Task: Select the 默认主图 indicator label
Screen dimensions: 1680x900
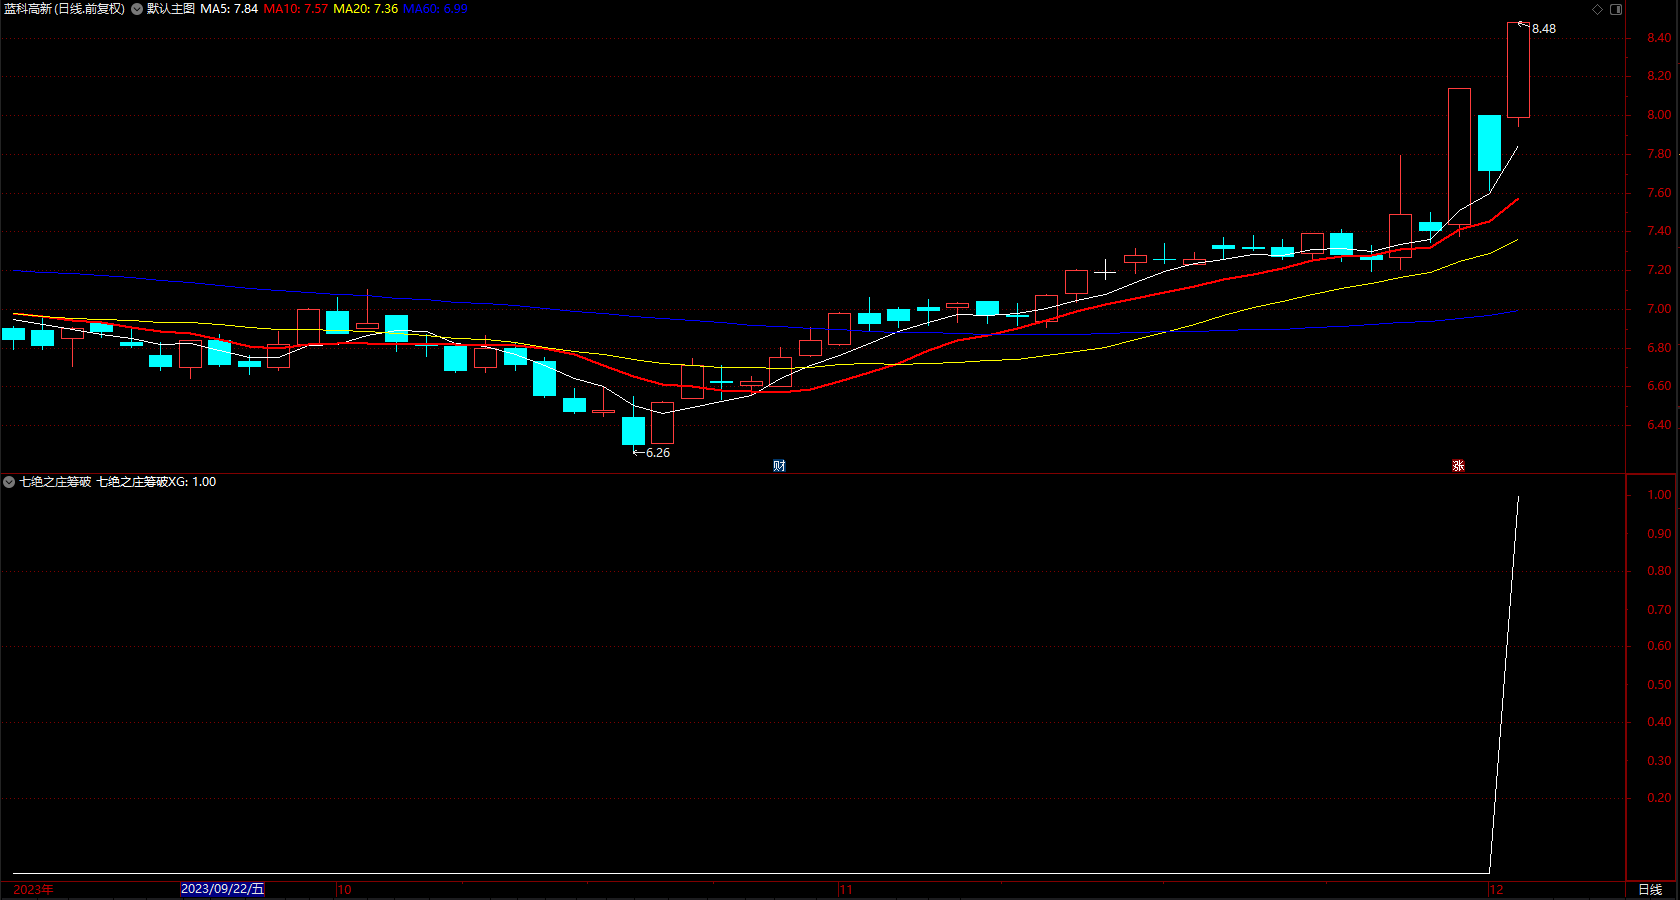Action: click(171, 9)
